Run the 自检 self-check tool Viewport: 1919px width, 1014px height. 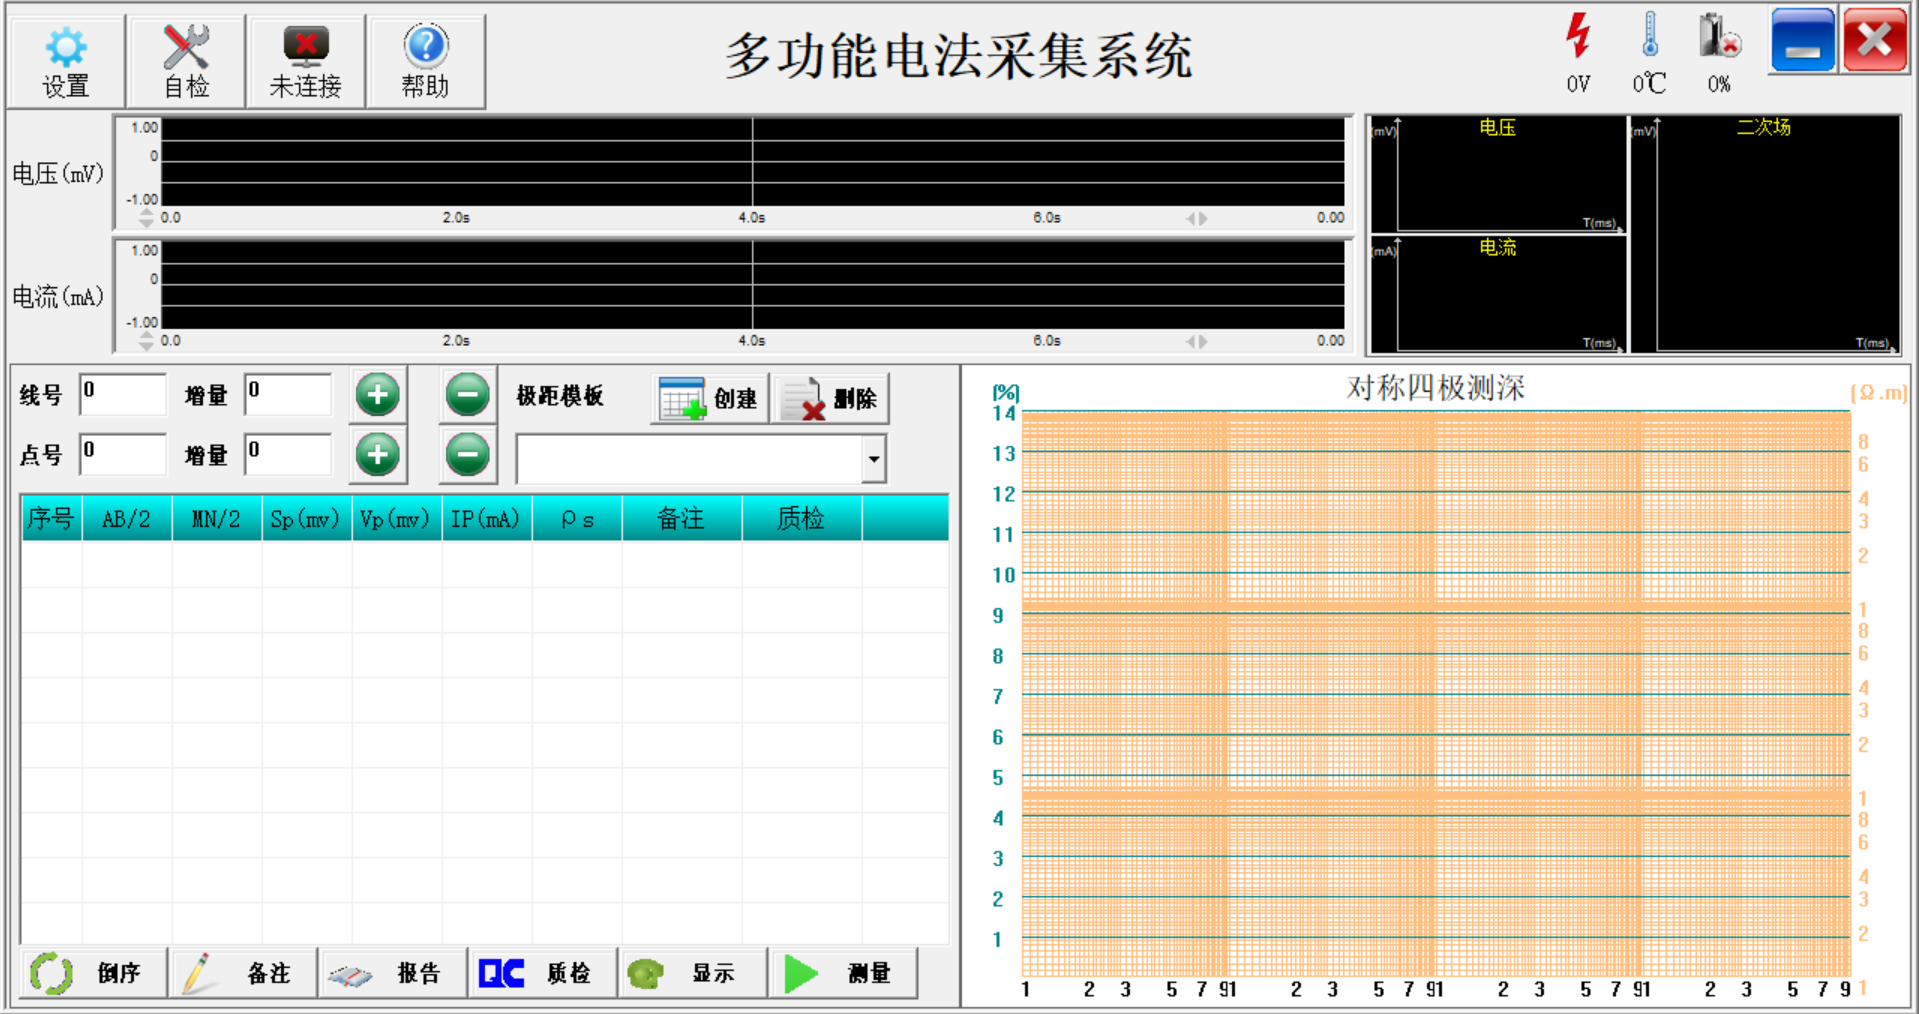186,62
